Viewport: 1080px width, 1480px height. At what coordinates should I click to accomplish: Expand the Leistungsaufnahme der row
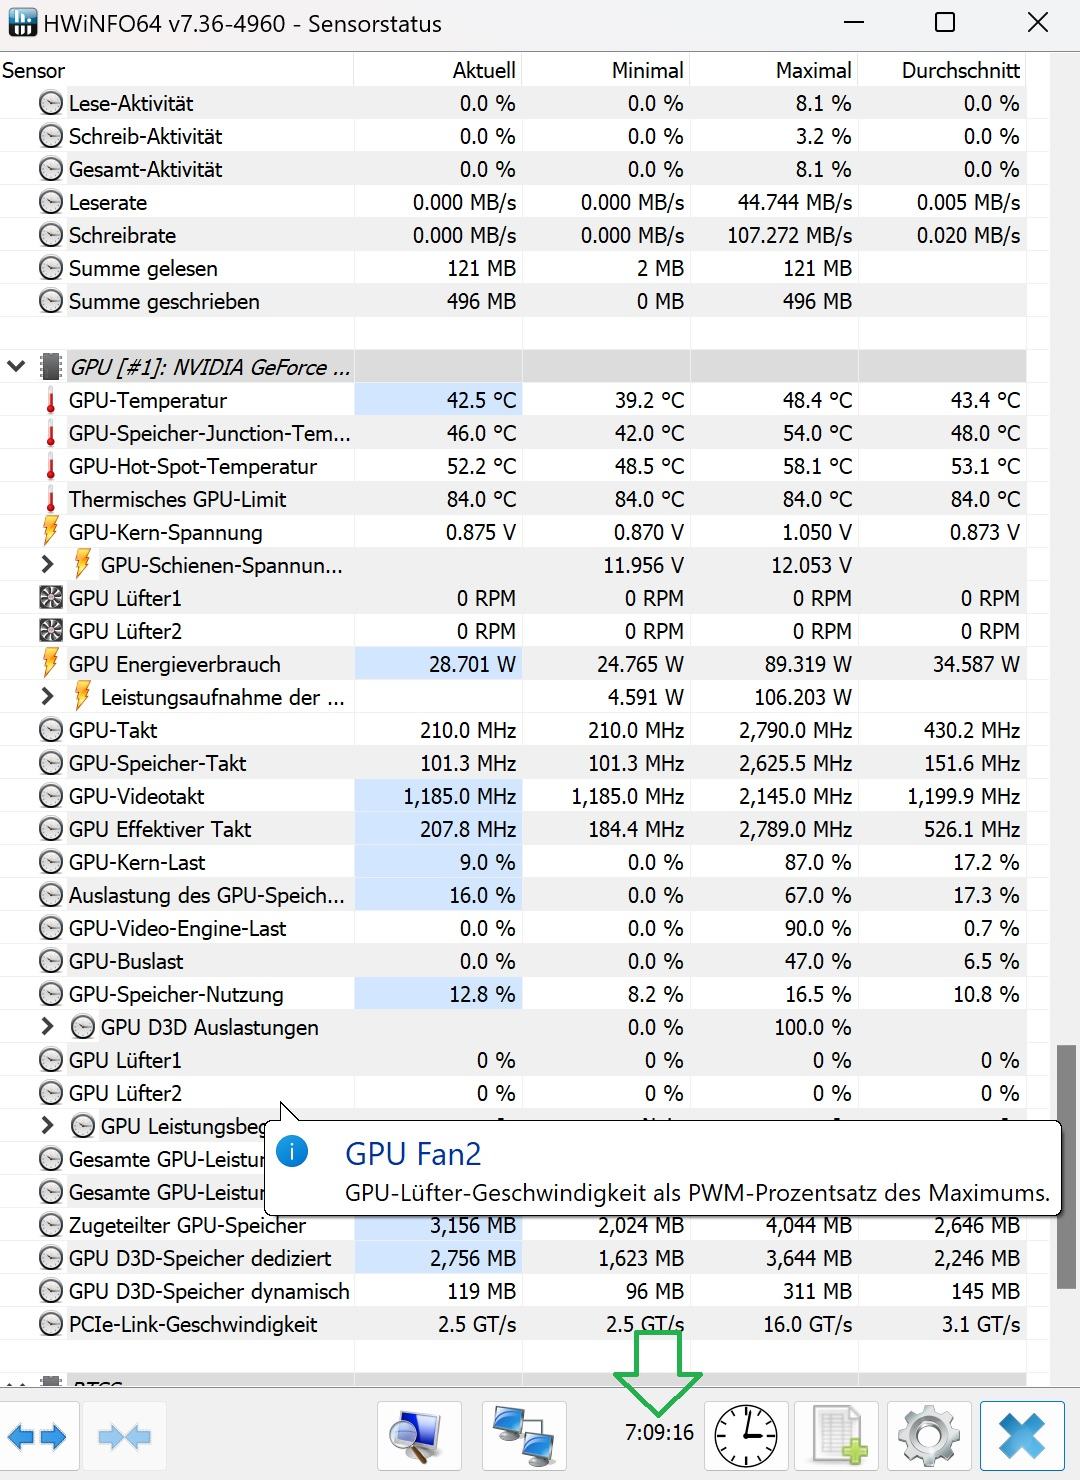coord(47,697)
